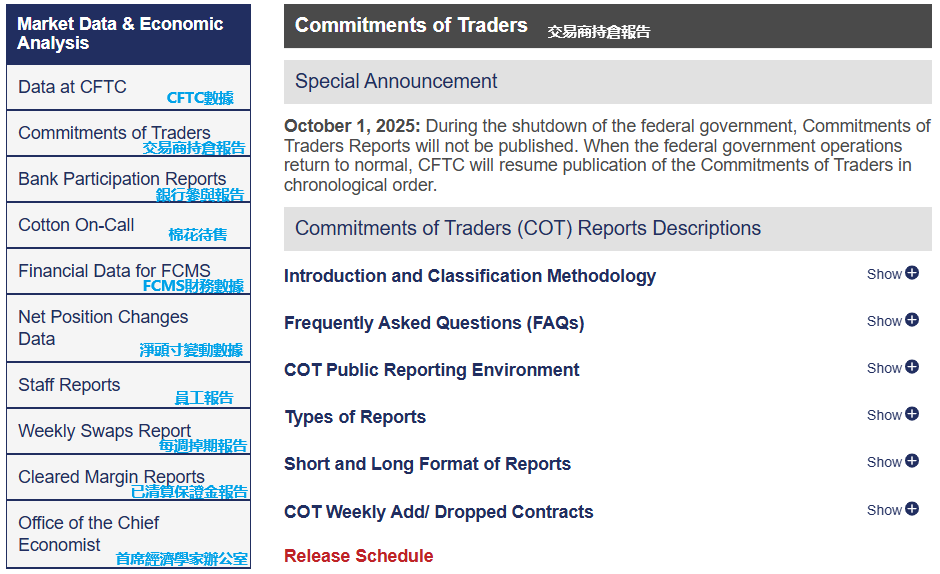Click plus icon next to Types of Reports

912,414
